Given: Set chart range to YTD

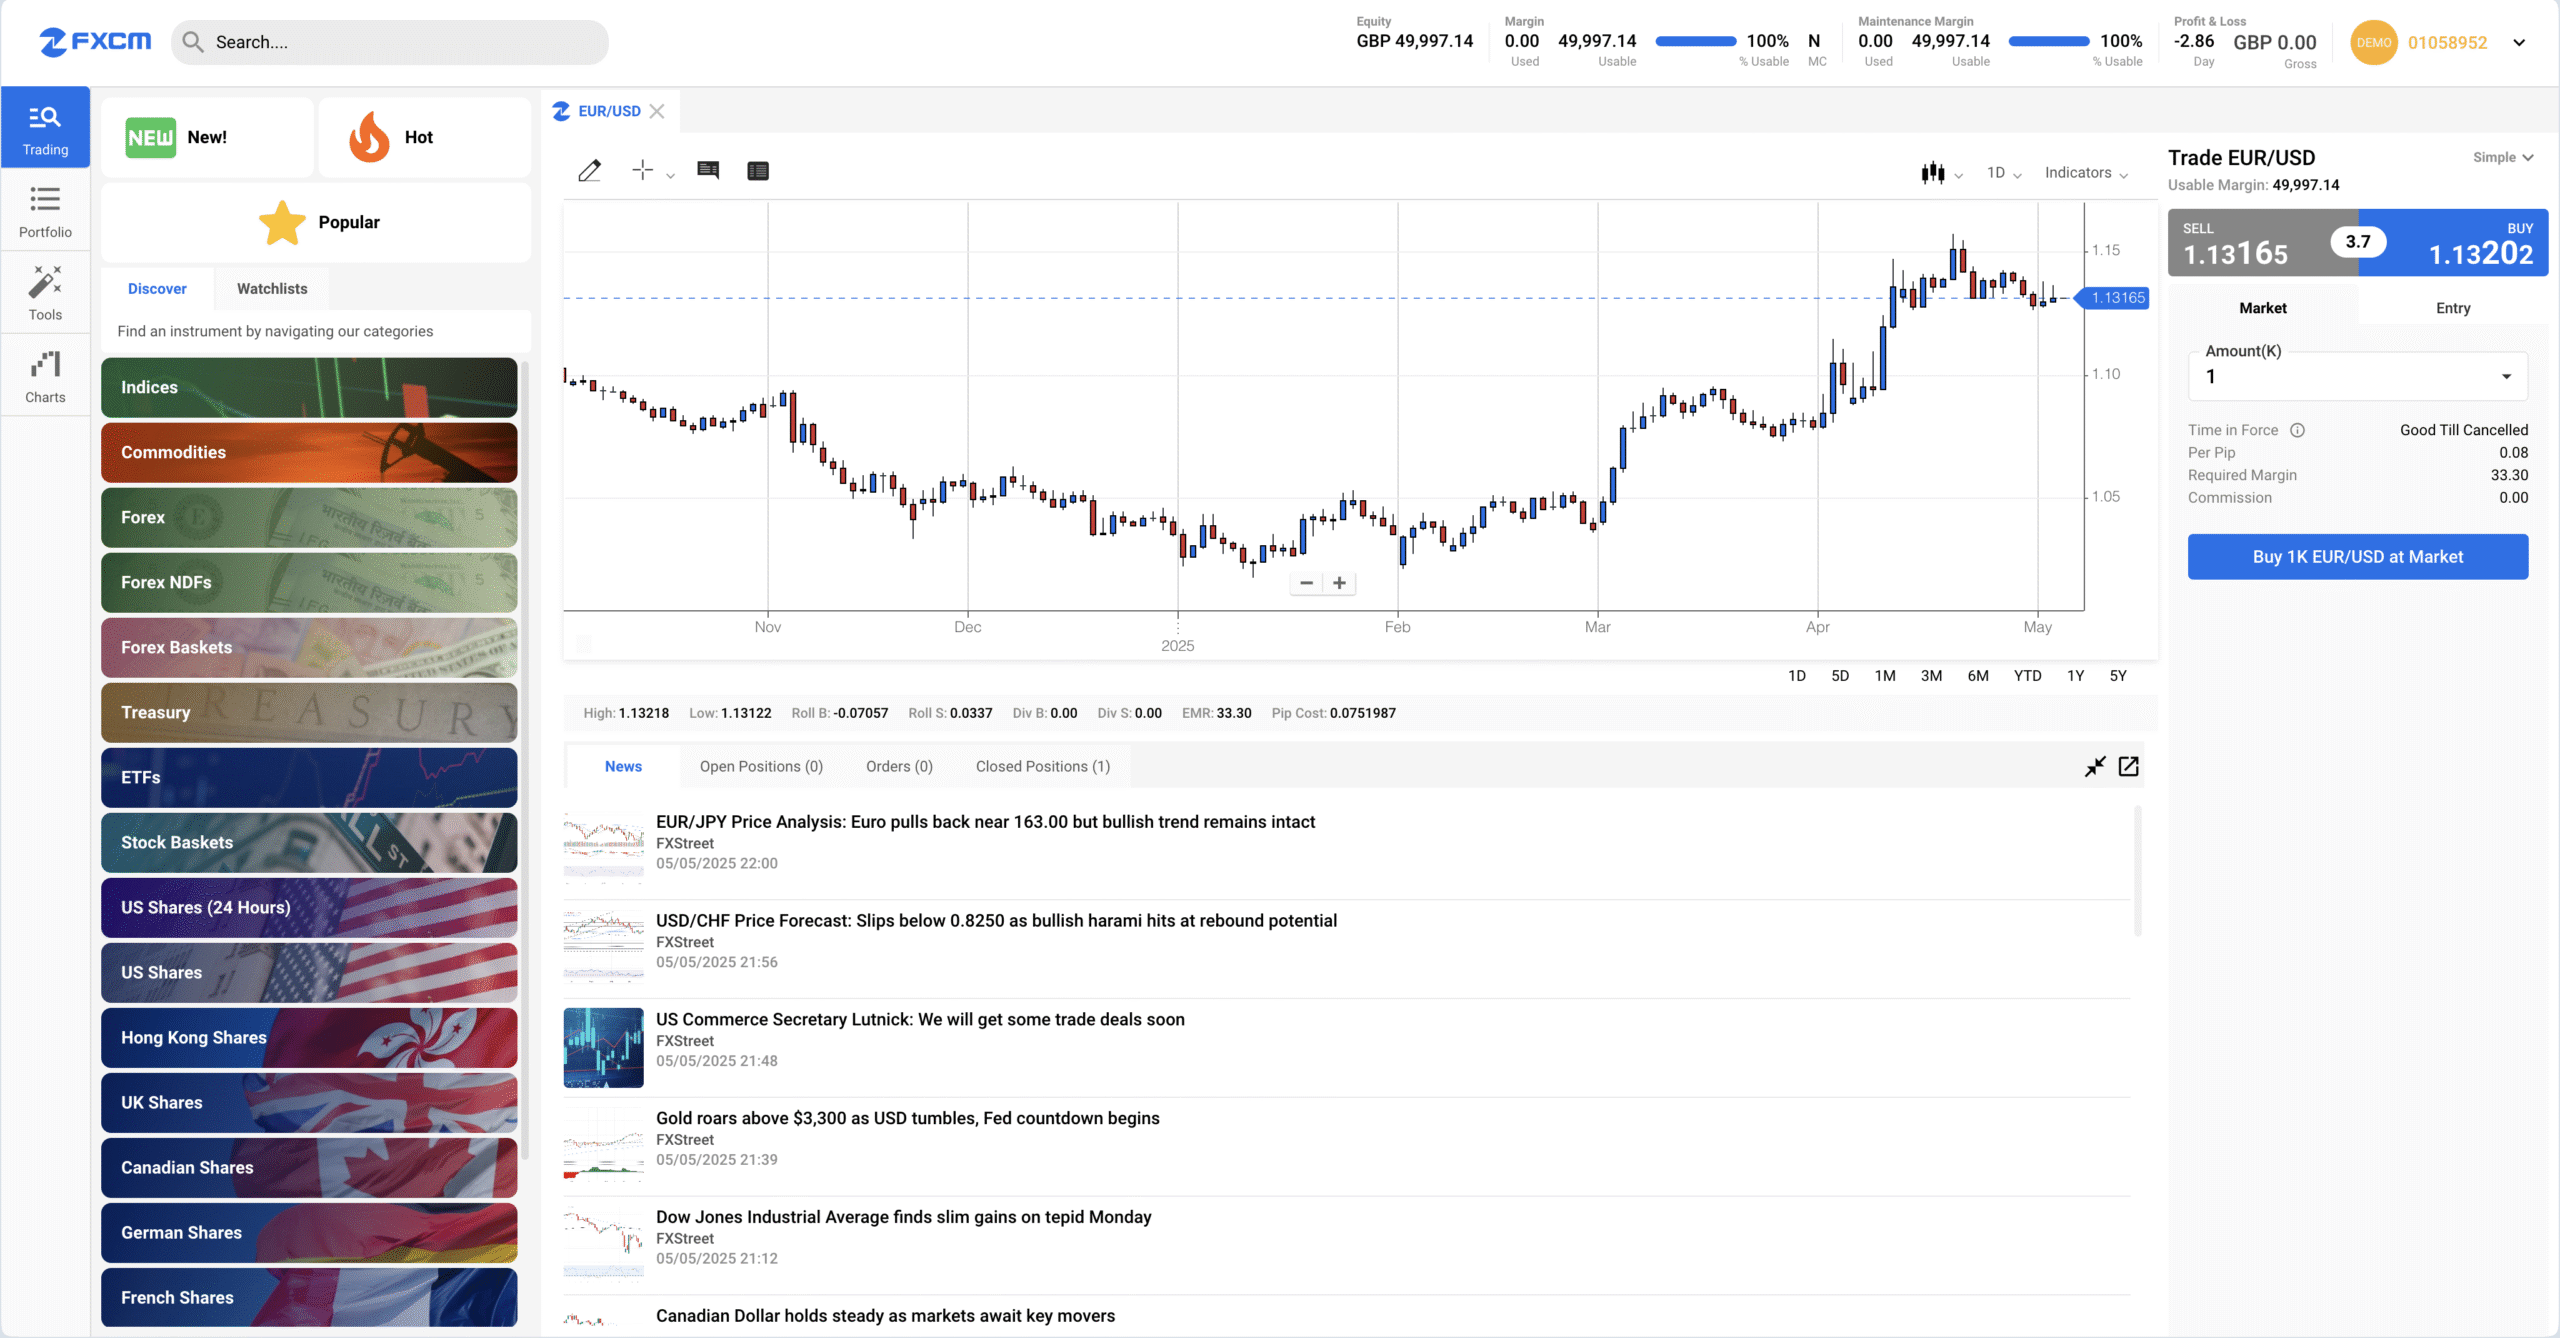Looking at the screenshot, I should click(2027, 676).
